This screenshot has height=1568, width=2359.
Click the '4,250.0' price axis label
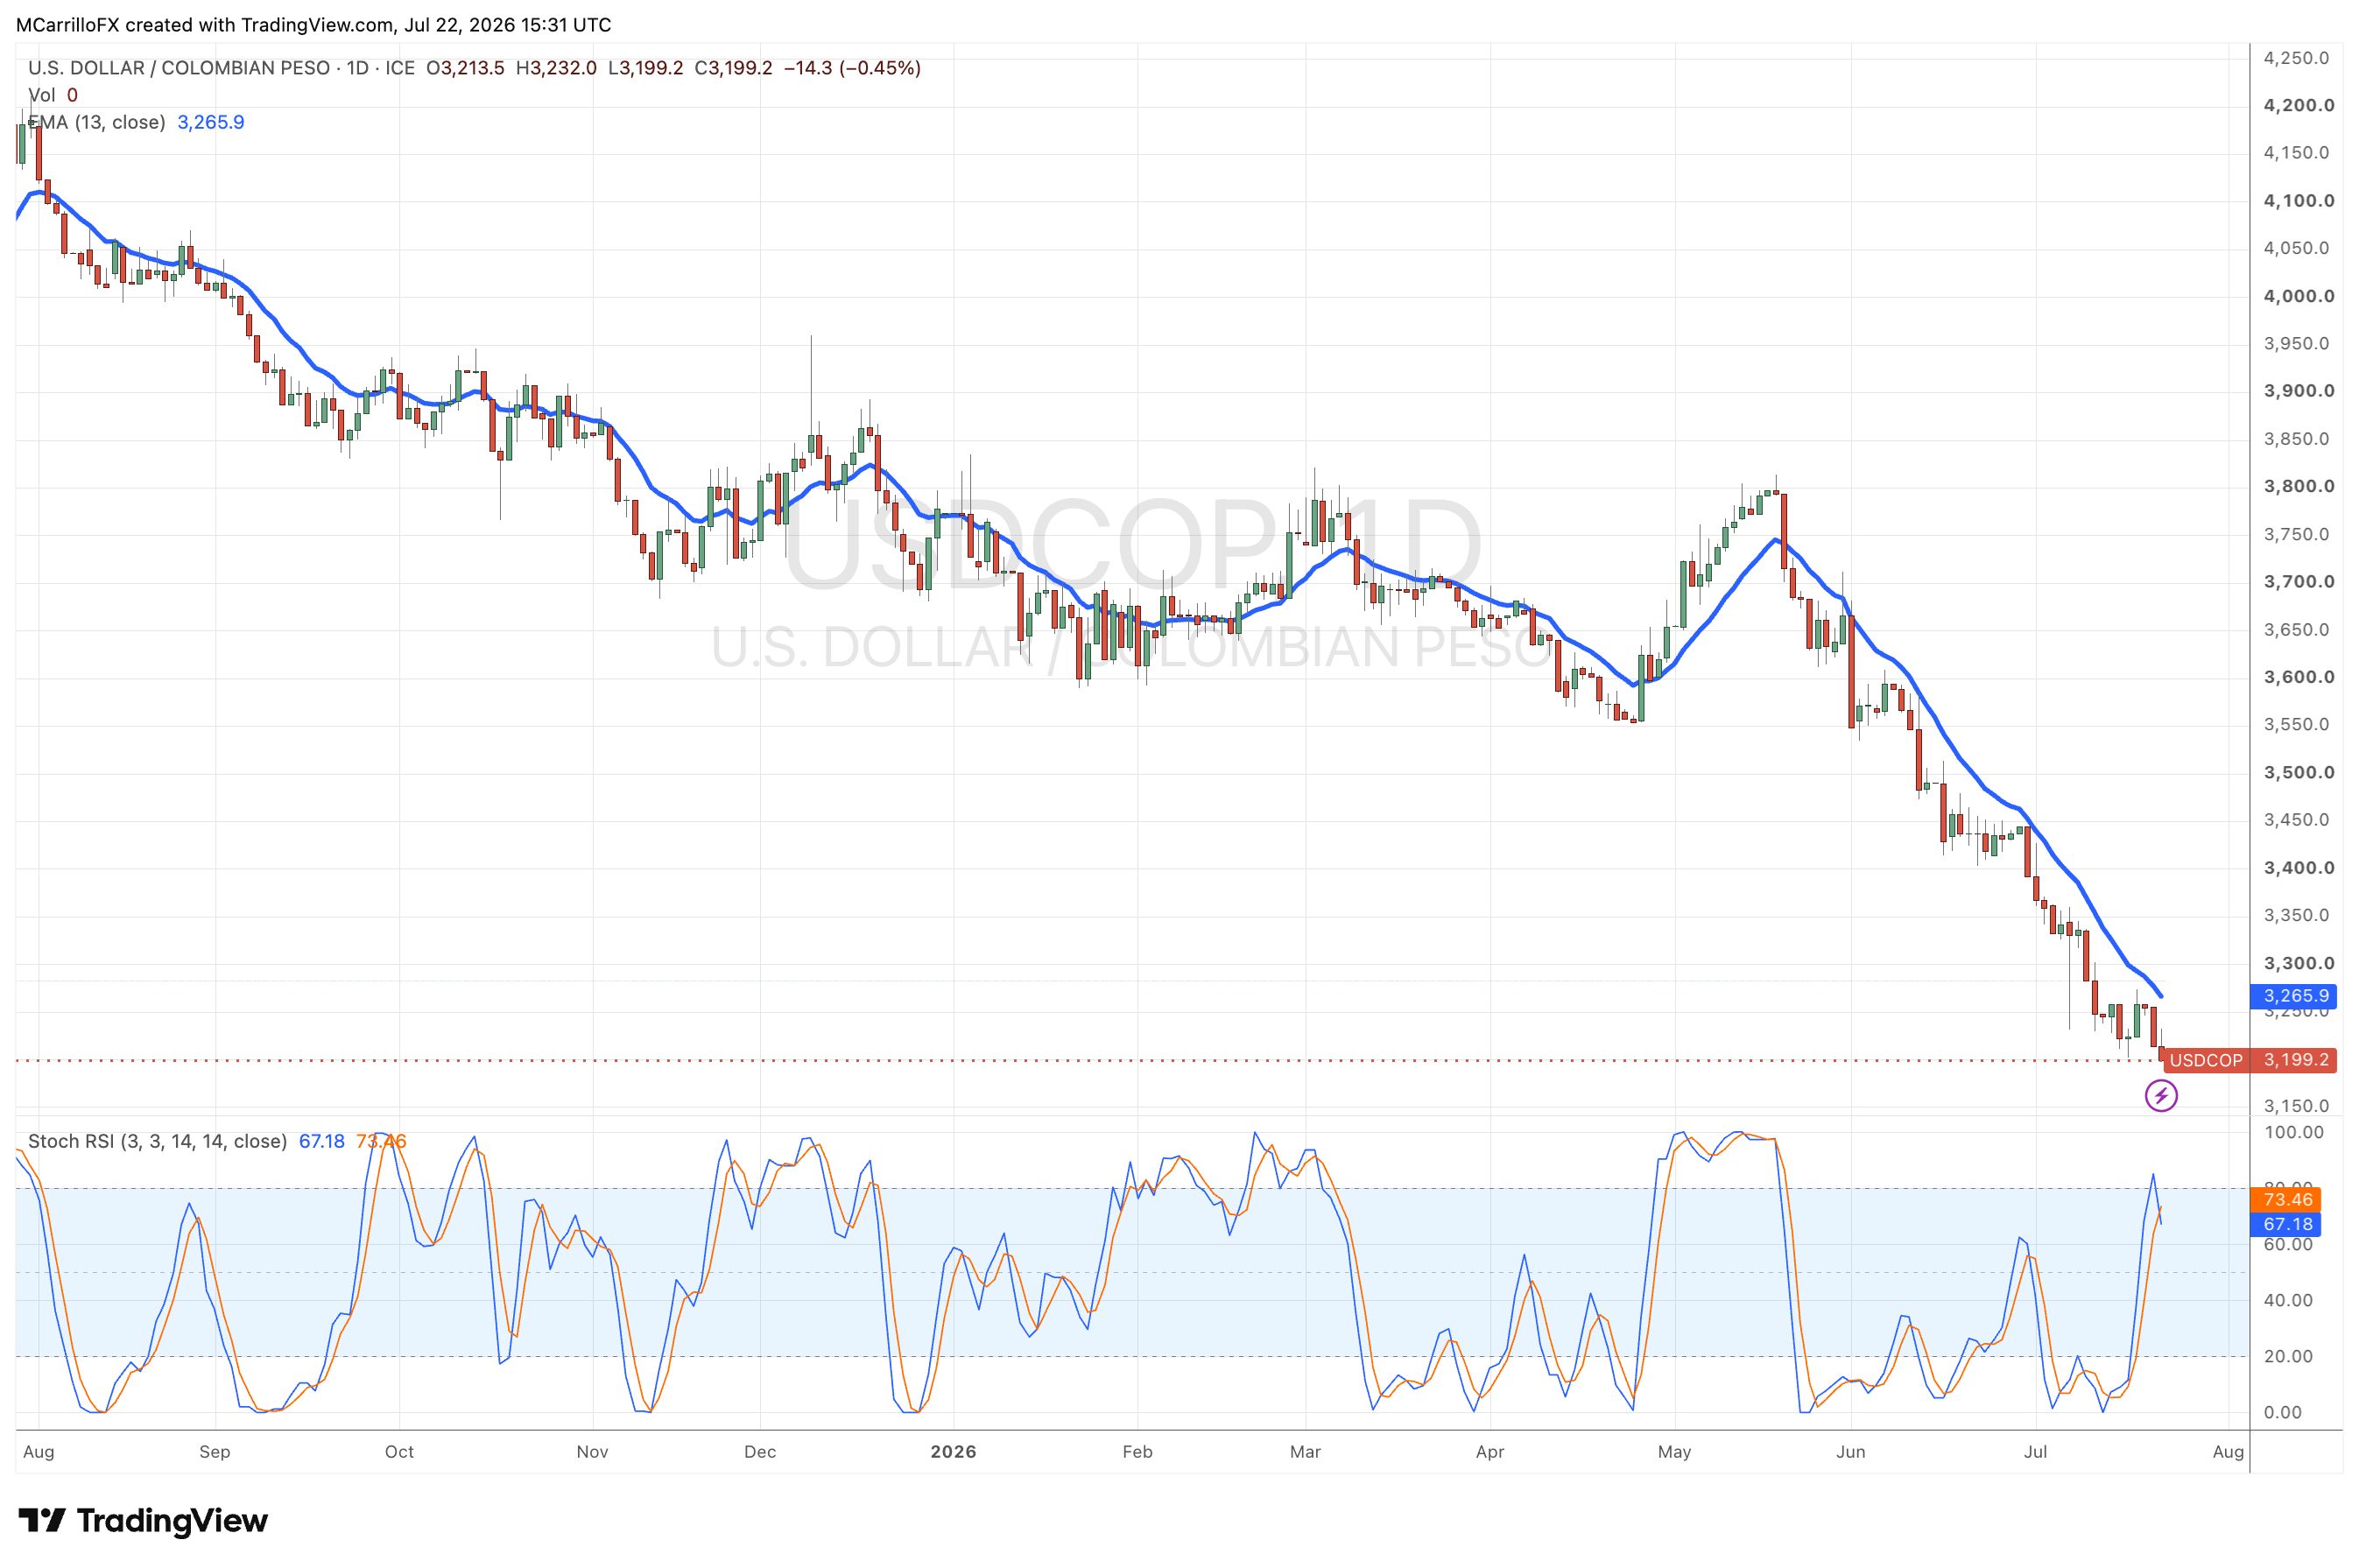point(2296,58)
